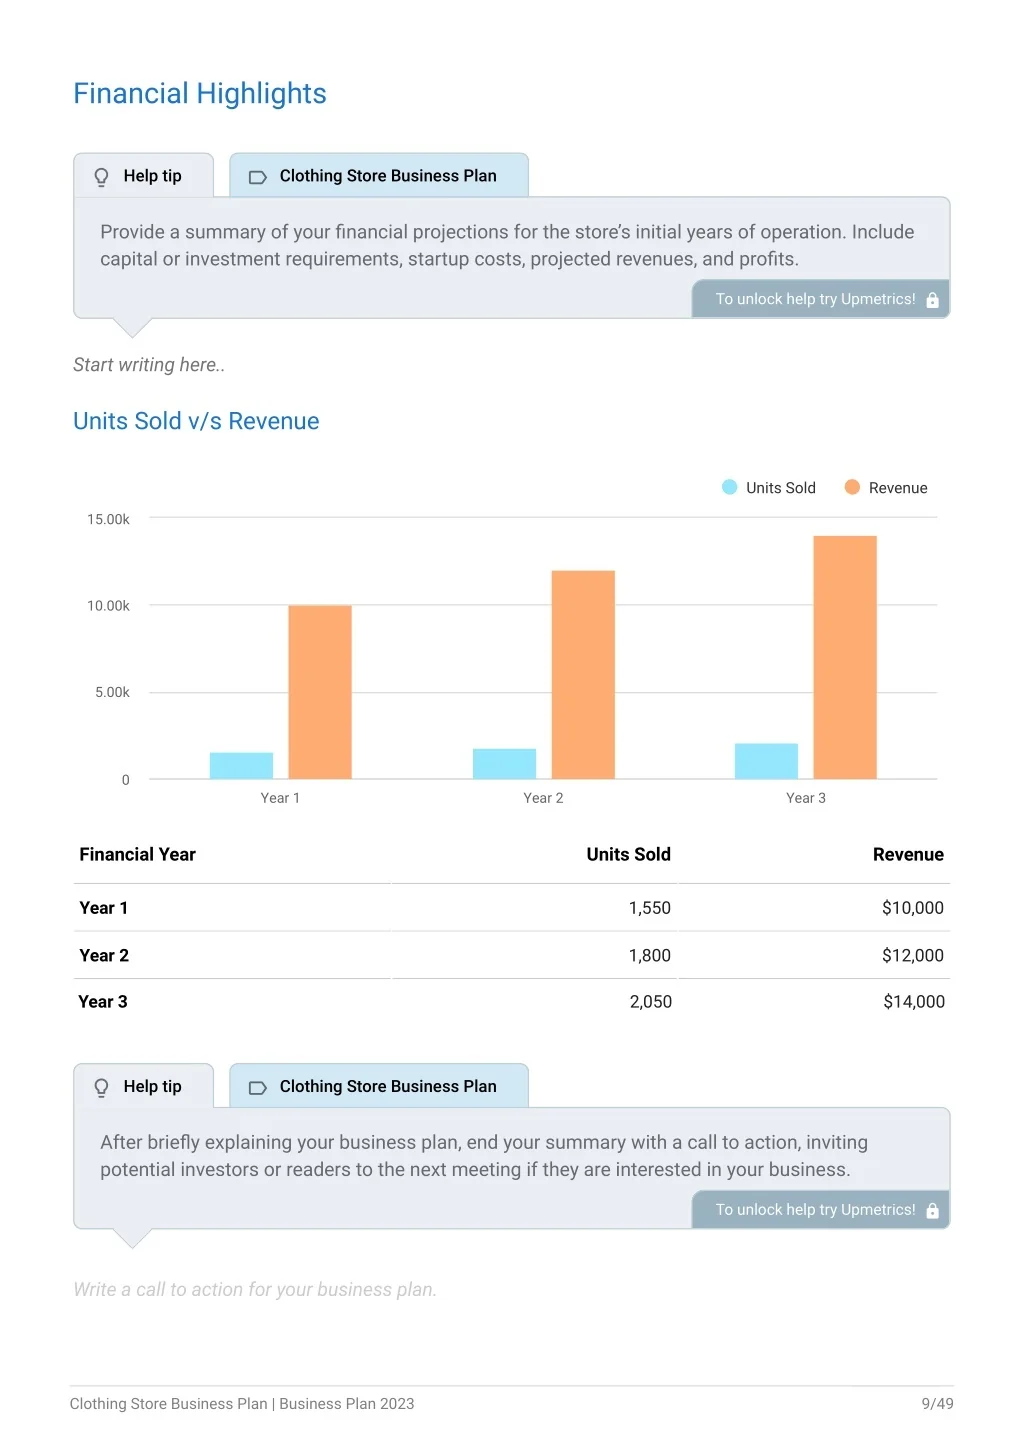The height and width of the screenshot is (1448, 1024).
Task: Click the lightbulb icon in bottom Help tip tab
Action: (x=101, y=1088)
